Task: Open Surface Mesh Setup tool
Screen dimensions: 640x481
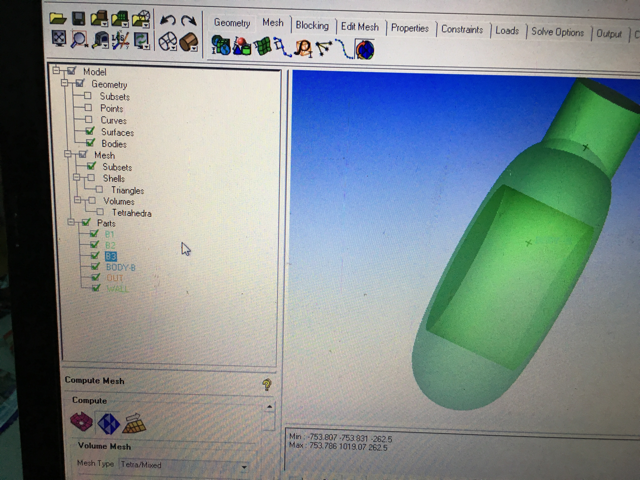Action: (262, 47)
